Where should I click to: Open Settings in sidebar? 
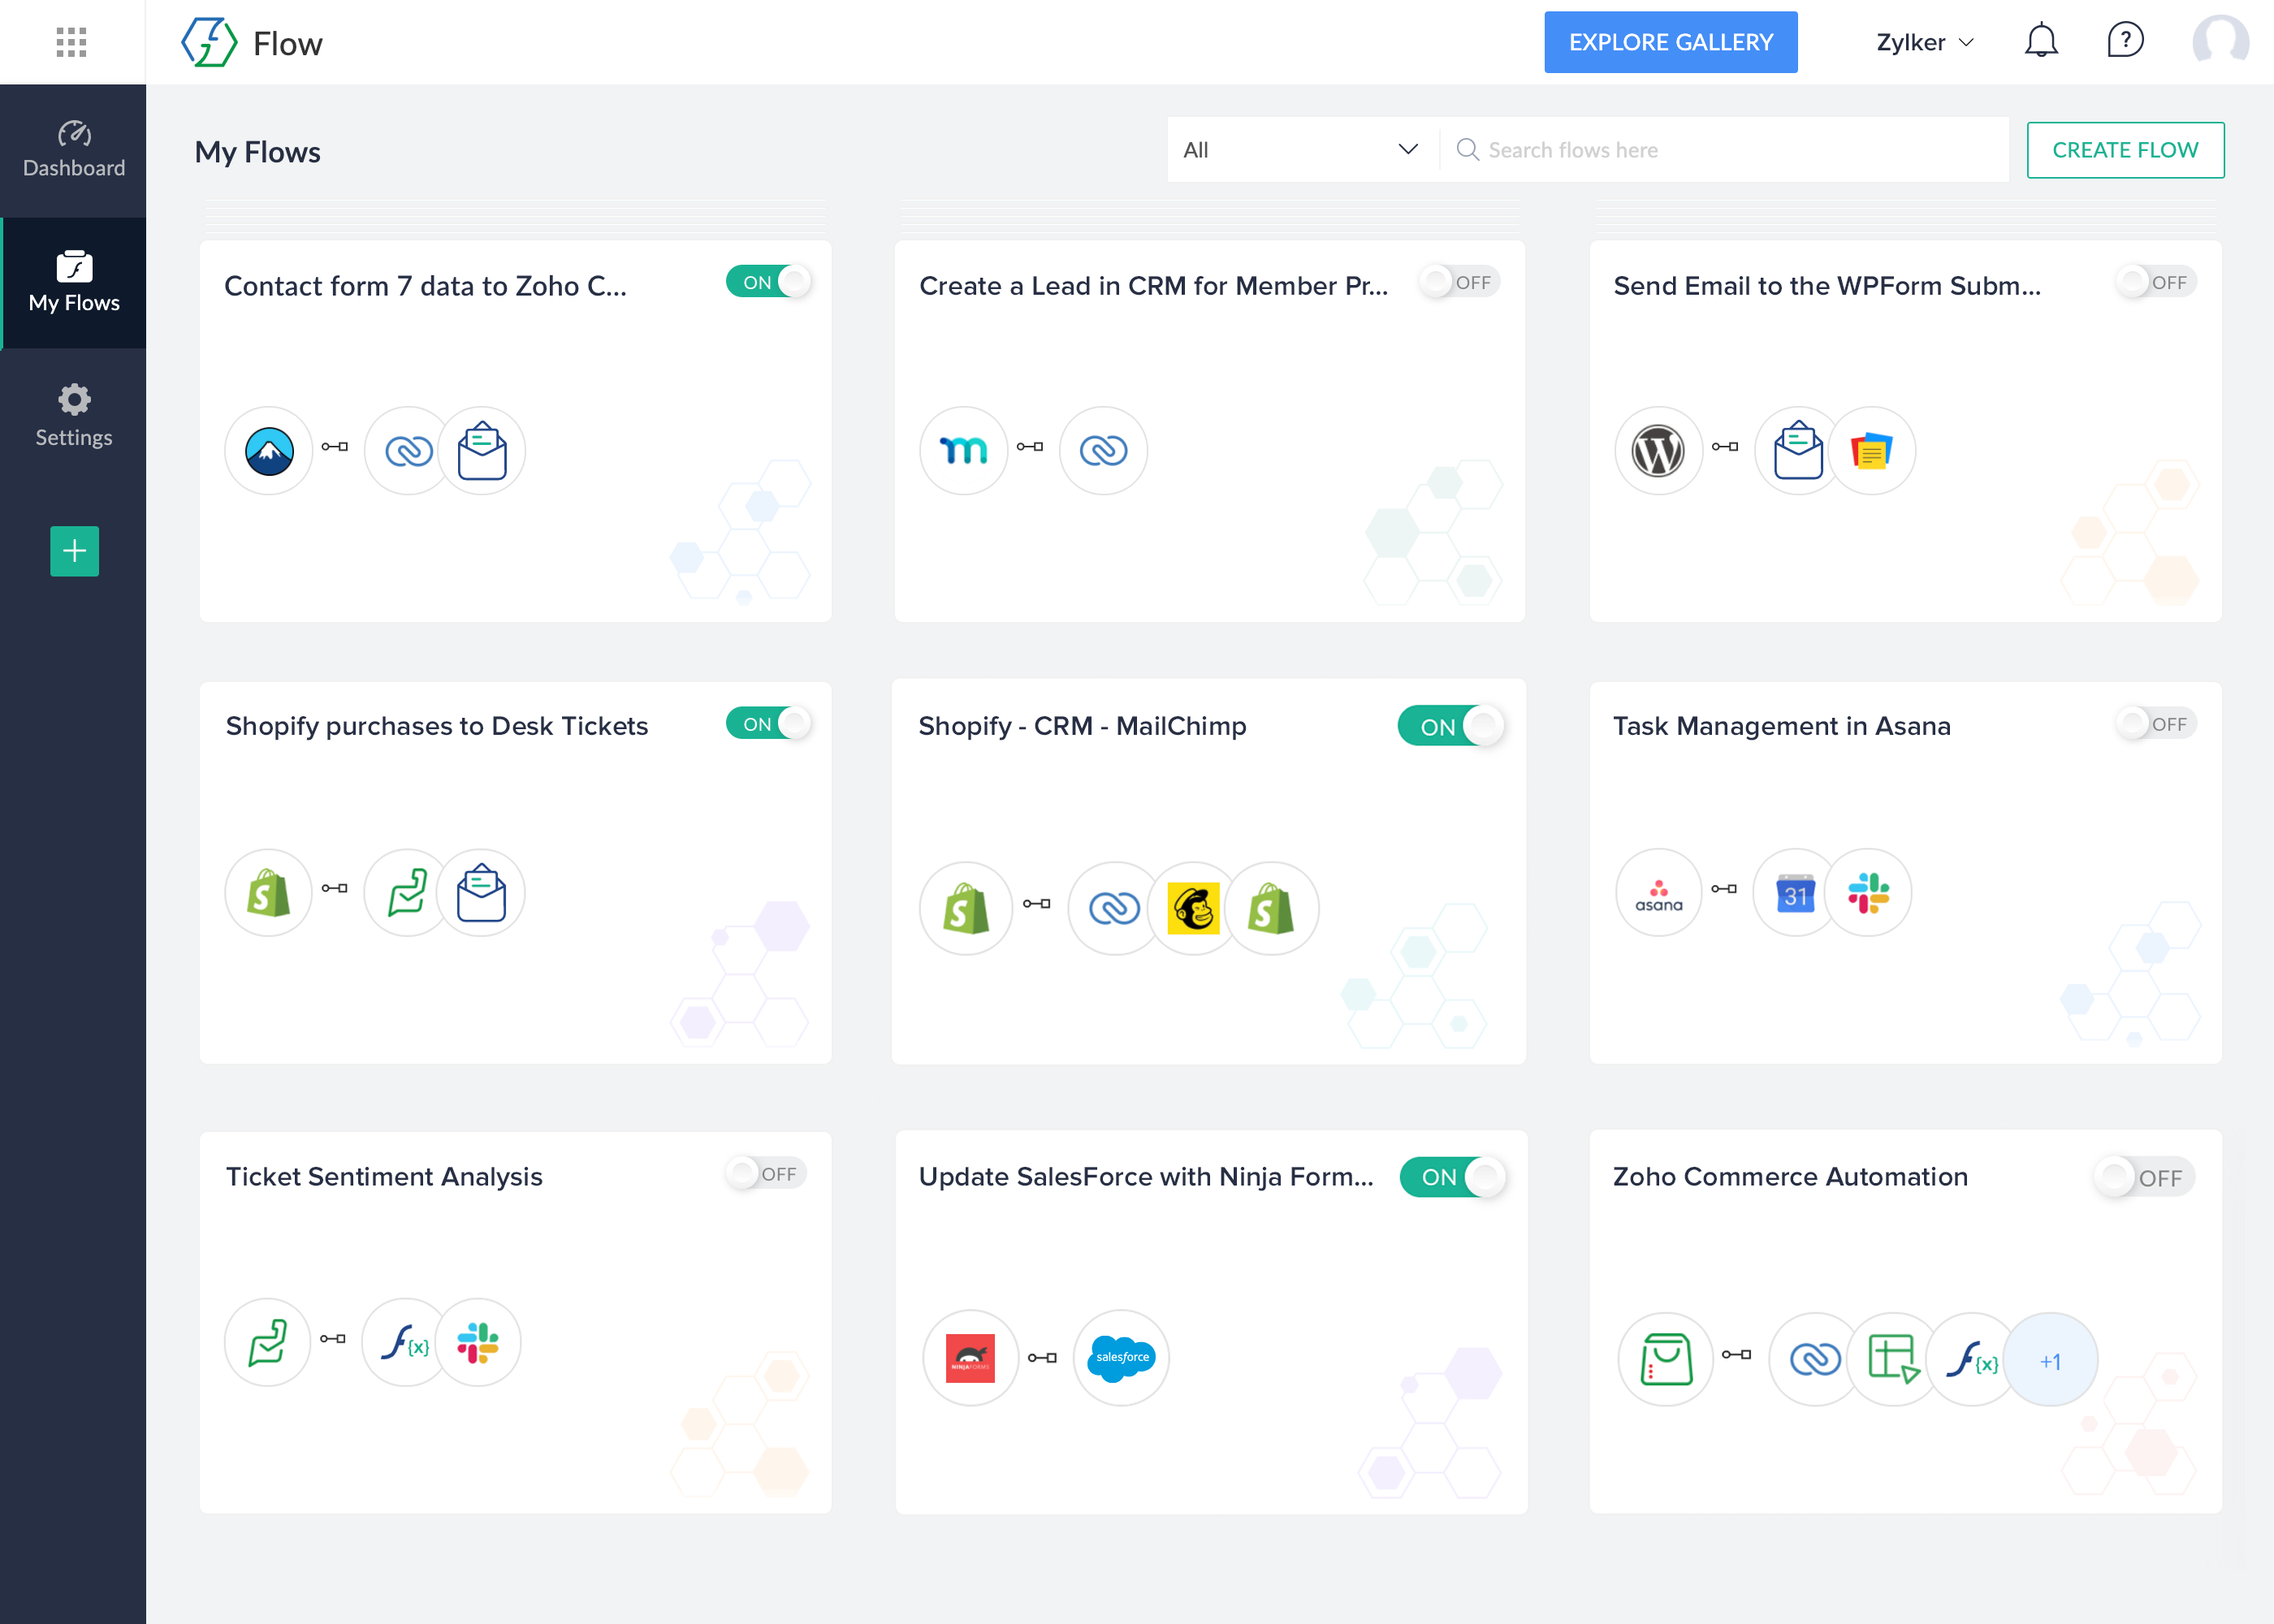click(73, 416)
